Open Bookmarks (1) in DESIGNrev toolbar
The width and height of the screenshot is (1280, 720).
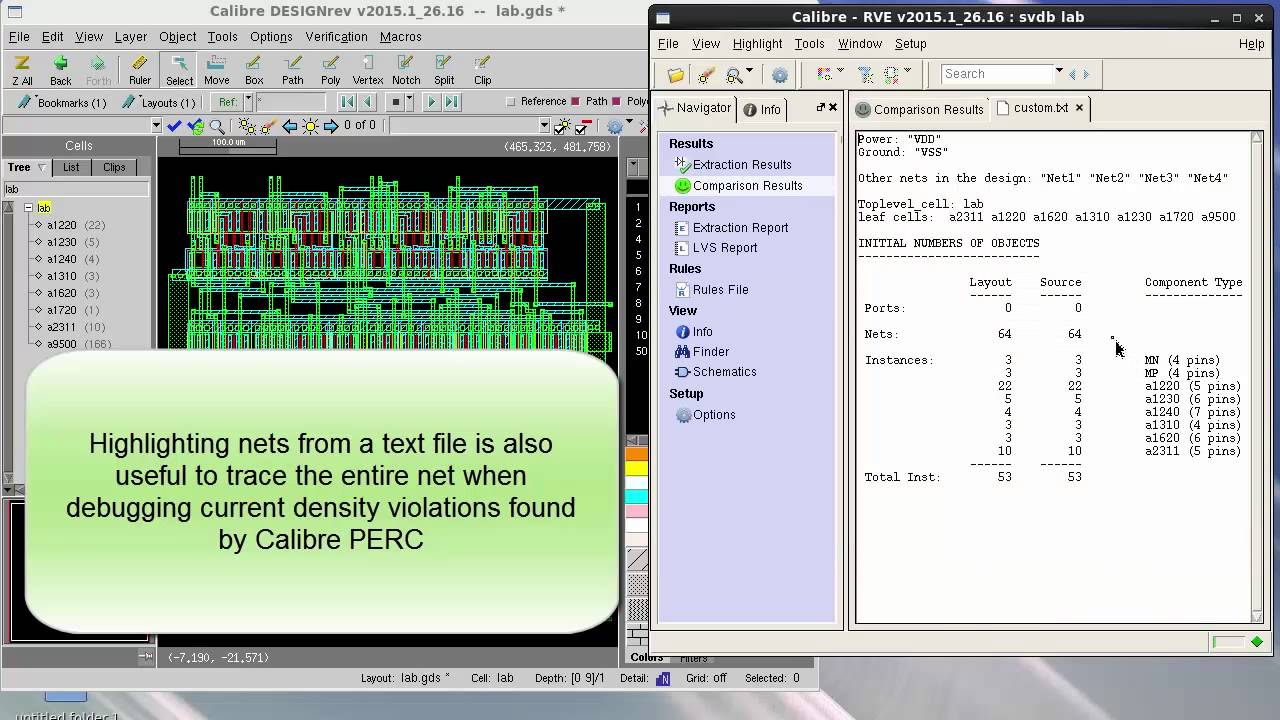click(x=62, y=102)
